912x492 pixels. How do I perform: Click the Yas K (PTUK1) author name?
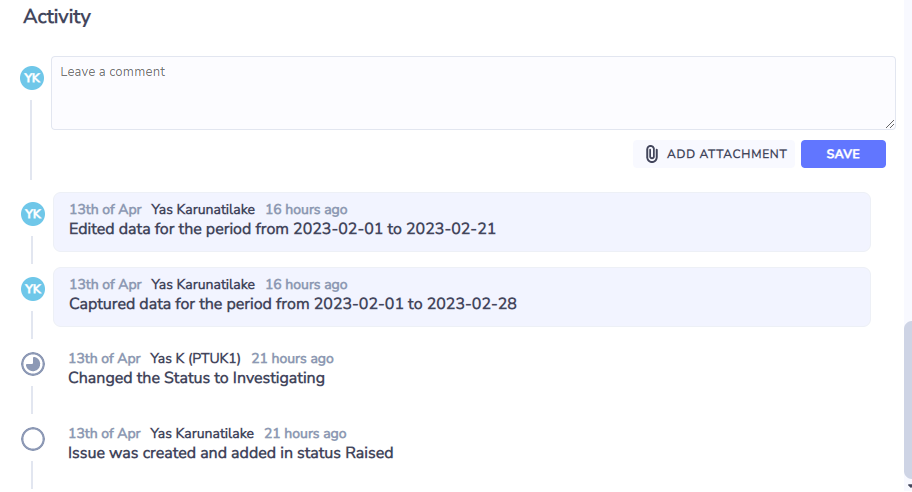(195, 358)
